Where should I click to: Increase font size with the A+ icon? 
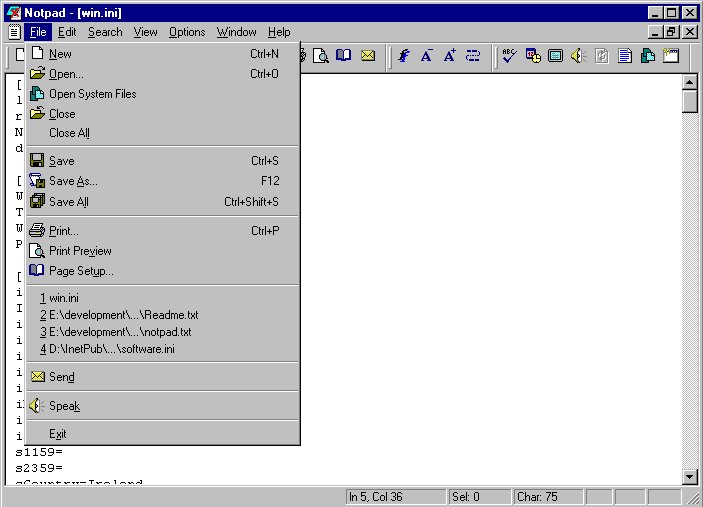point(449,56)
